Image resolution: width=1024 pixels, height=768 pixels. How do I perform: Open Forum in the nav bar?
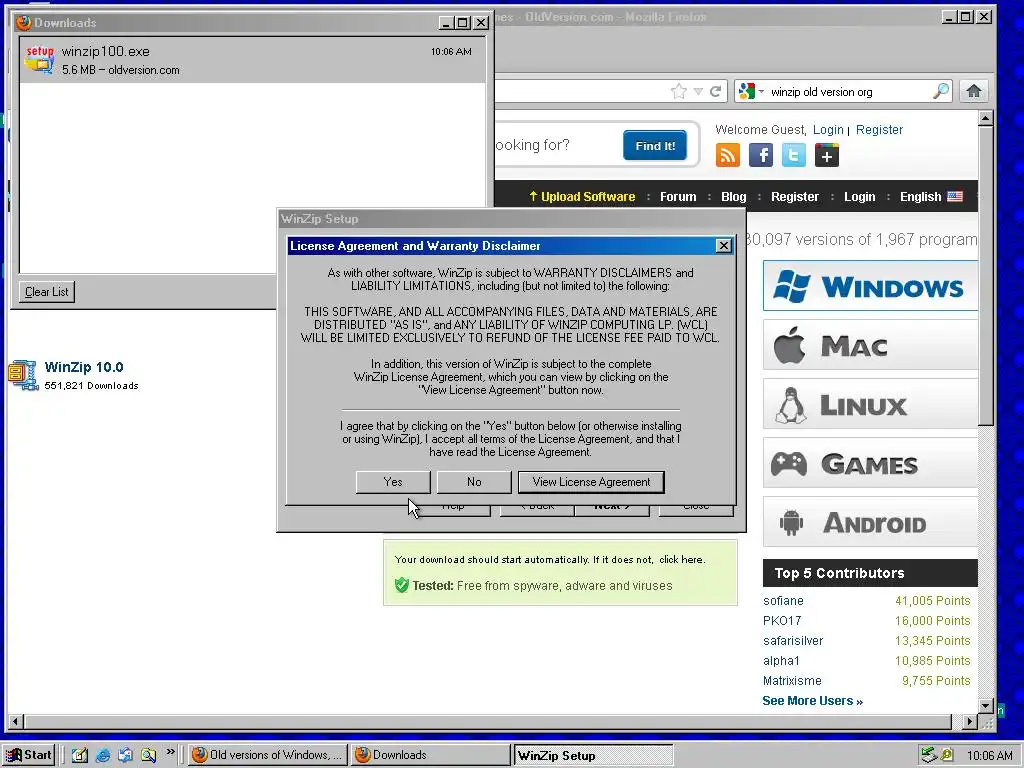coord(678,197)
